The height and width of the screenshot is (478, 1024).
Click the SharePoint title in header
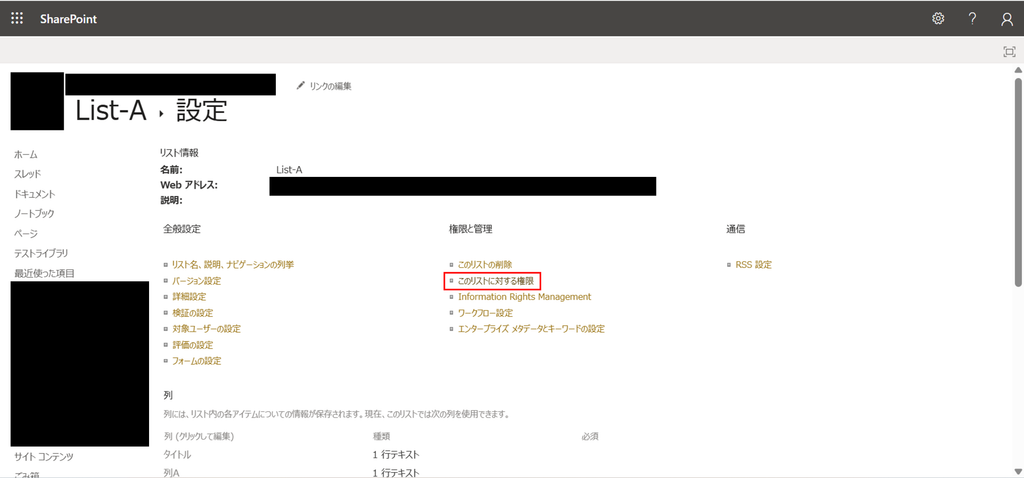(68, 19)
